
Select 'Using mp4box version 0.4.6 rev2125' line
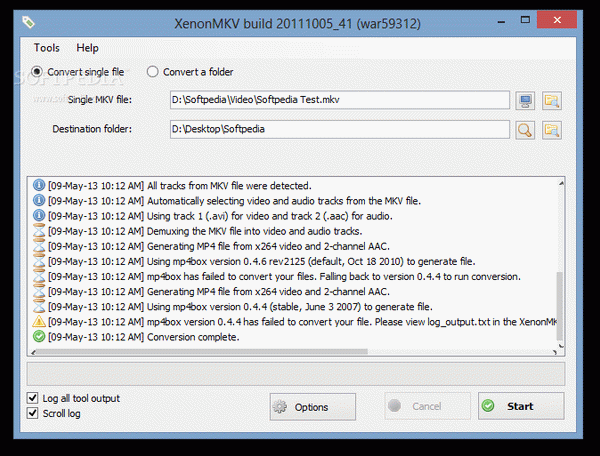tap(261, 261)
